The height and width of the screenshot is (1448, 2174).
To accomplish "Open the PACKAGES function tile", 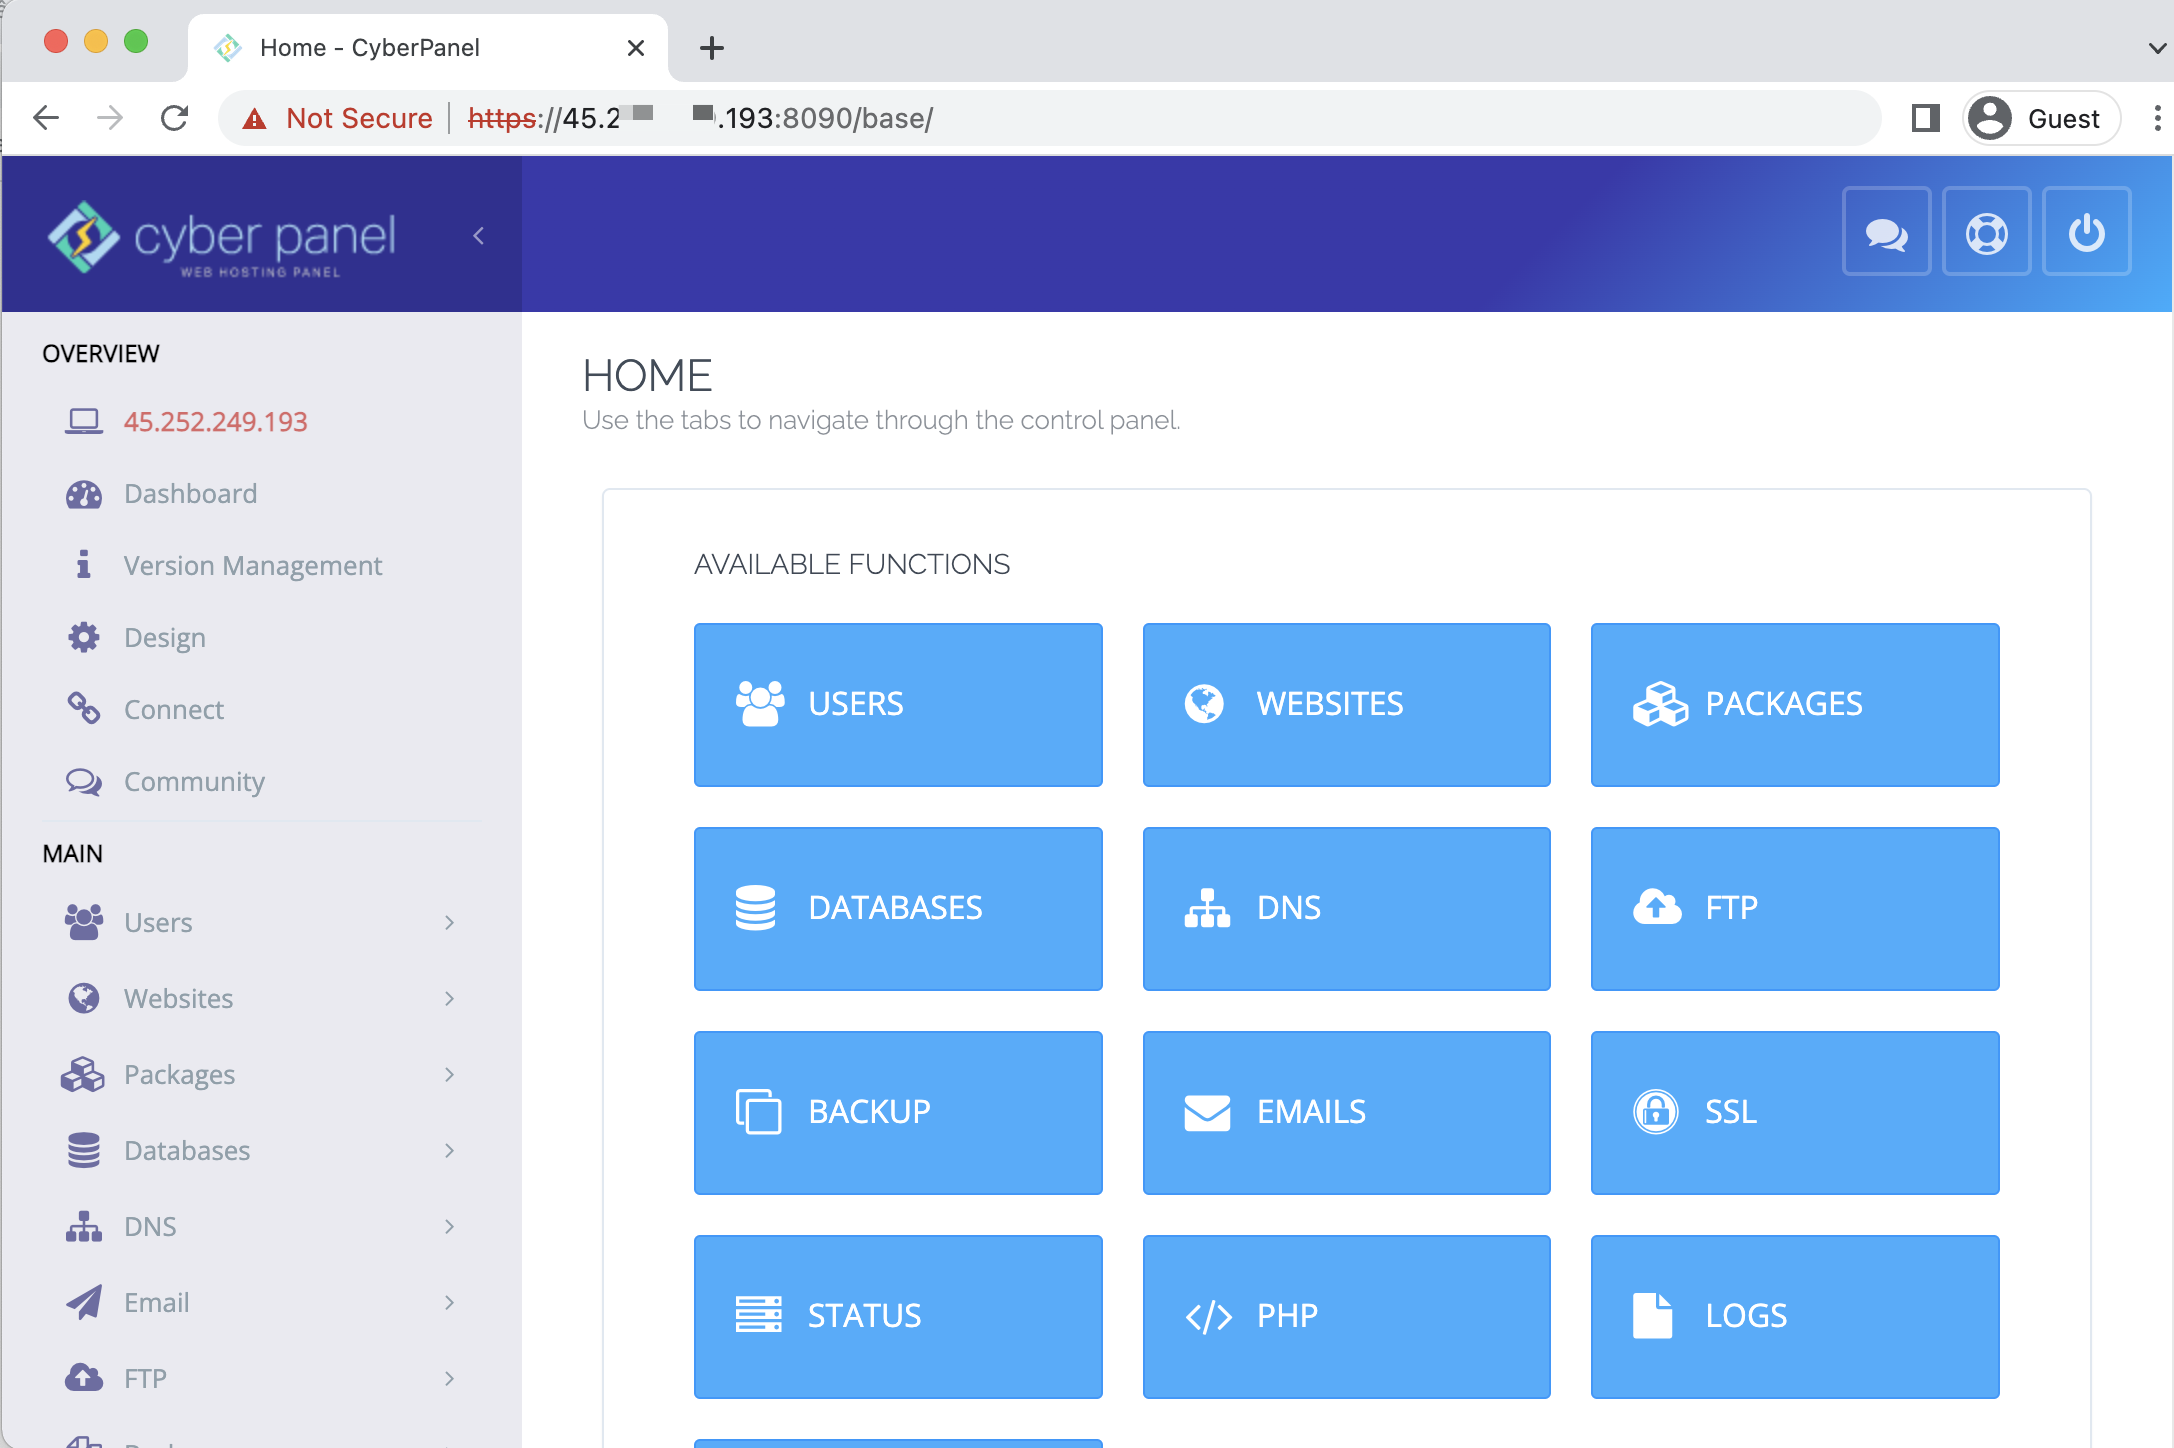I will tap(1795, 705).
